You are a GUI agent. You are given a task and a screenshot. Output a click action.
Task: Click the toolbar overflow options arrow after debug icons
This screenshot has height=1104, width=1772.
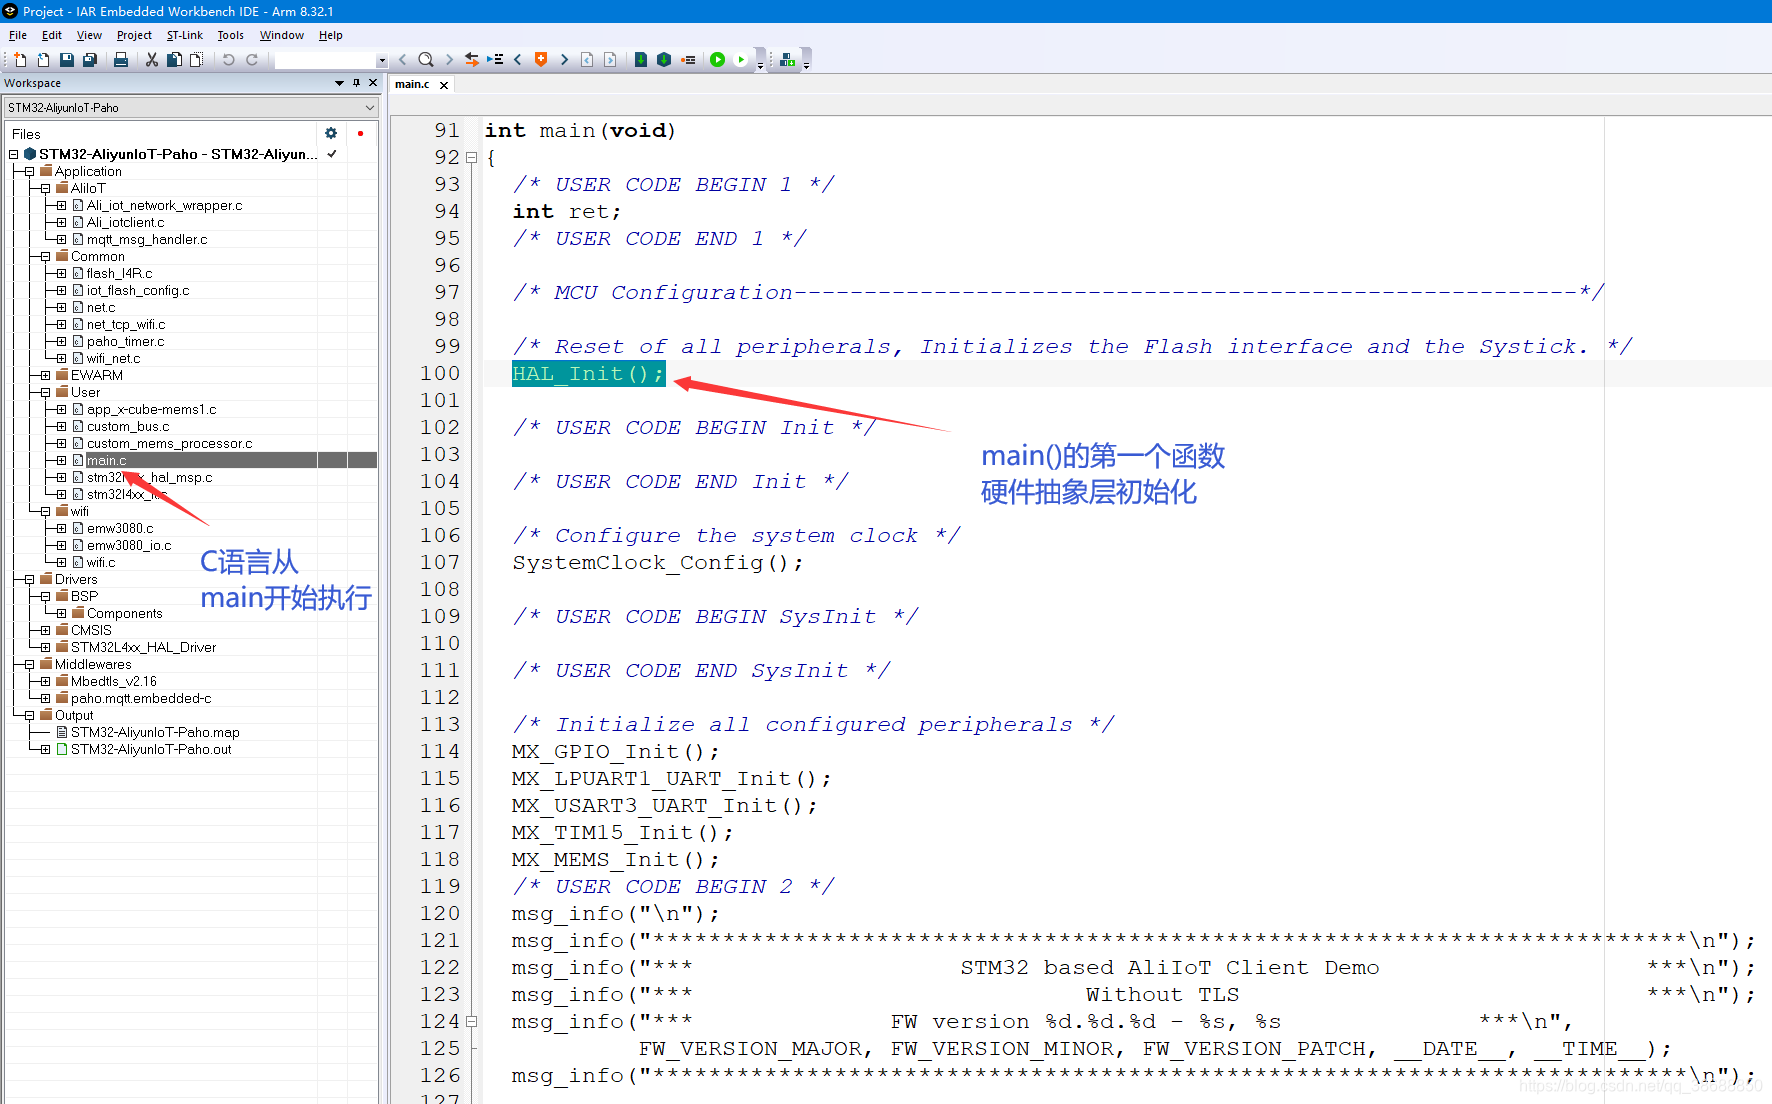coord(760,64)
